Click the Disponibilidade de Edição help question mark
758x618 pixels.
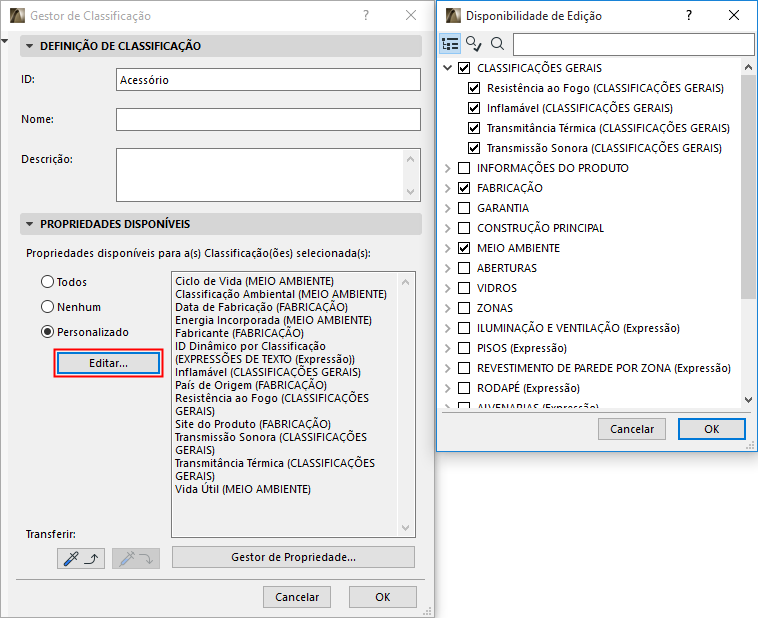[x=689, y=15]
